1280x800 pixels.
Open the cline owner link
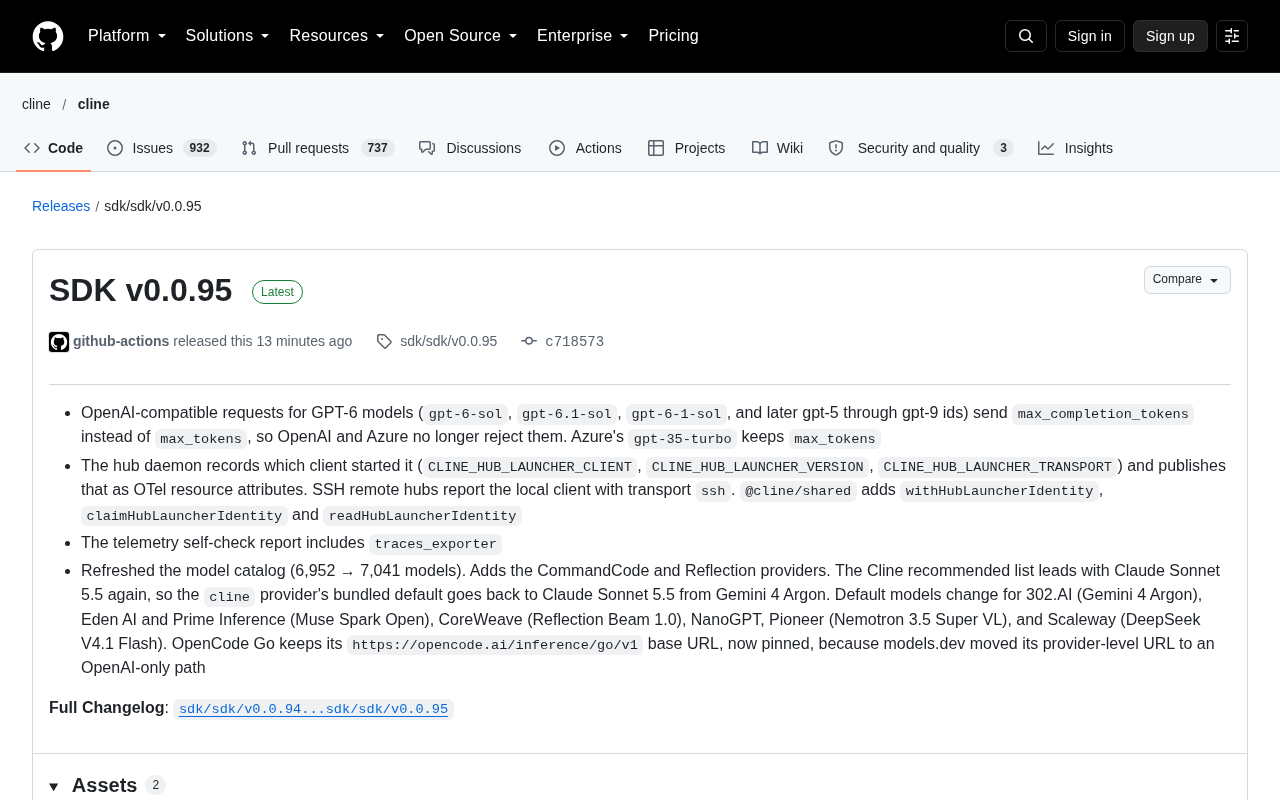coord(36,104)
